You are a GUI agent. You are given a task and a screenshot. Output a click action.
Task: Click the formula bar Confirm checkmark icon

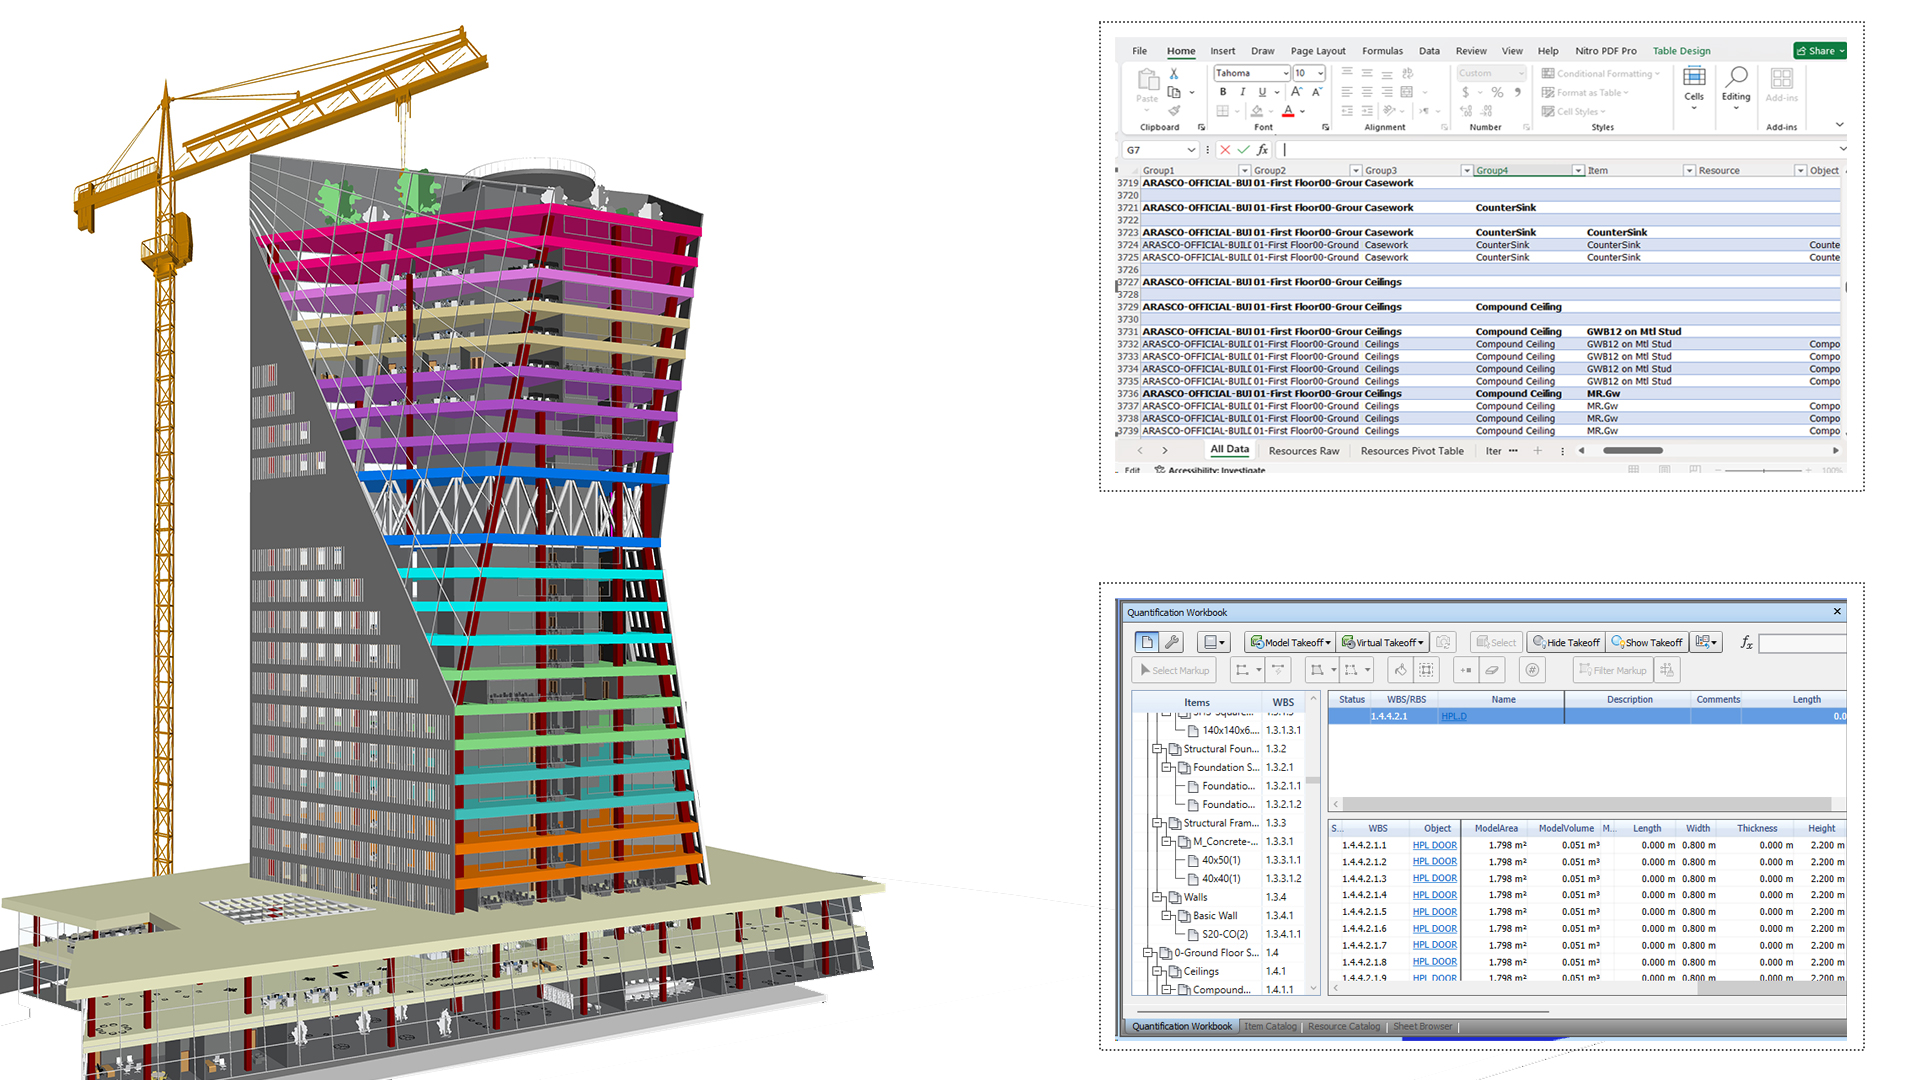(x=1244, y=150)
